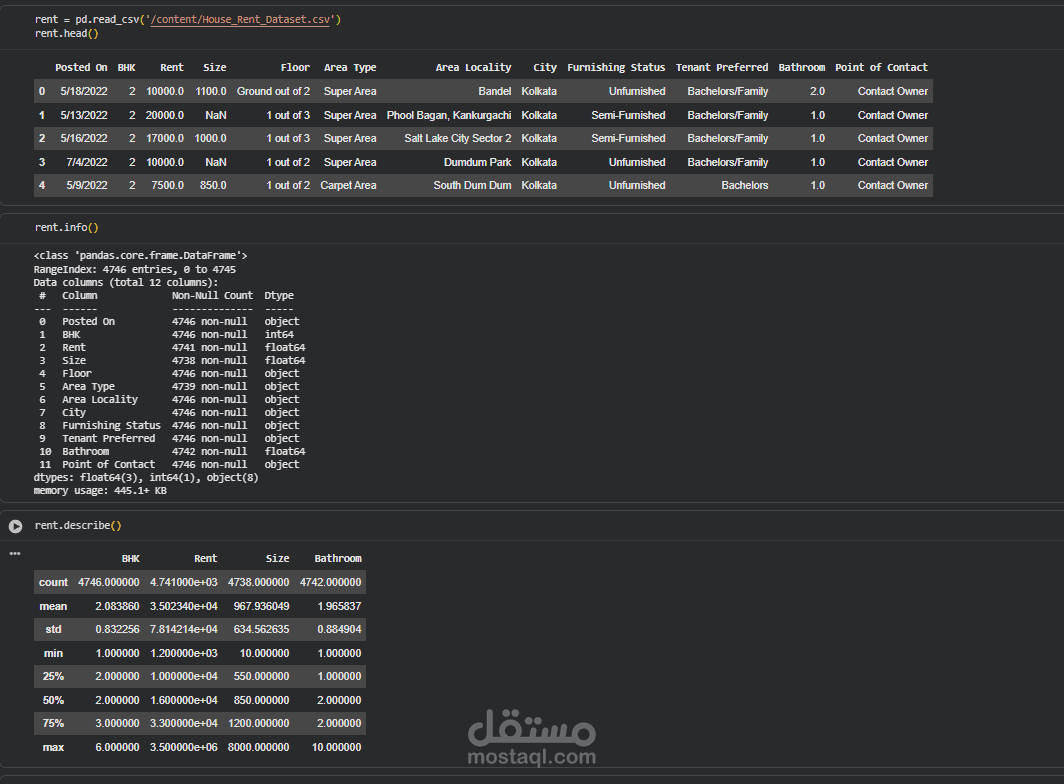Select the rent value 17000.0

click(165, 138)
